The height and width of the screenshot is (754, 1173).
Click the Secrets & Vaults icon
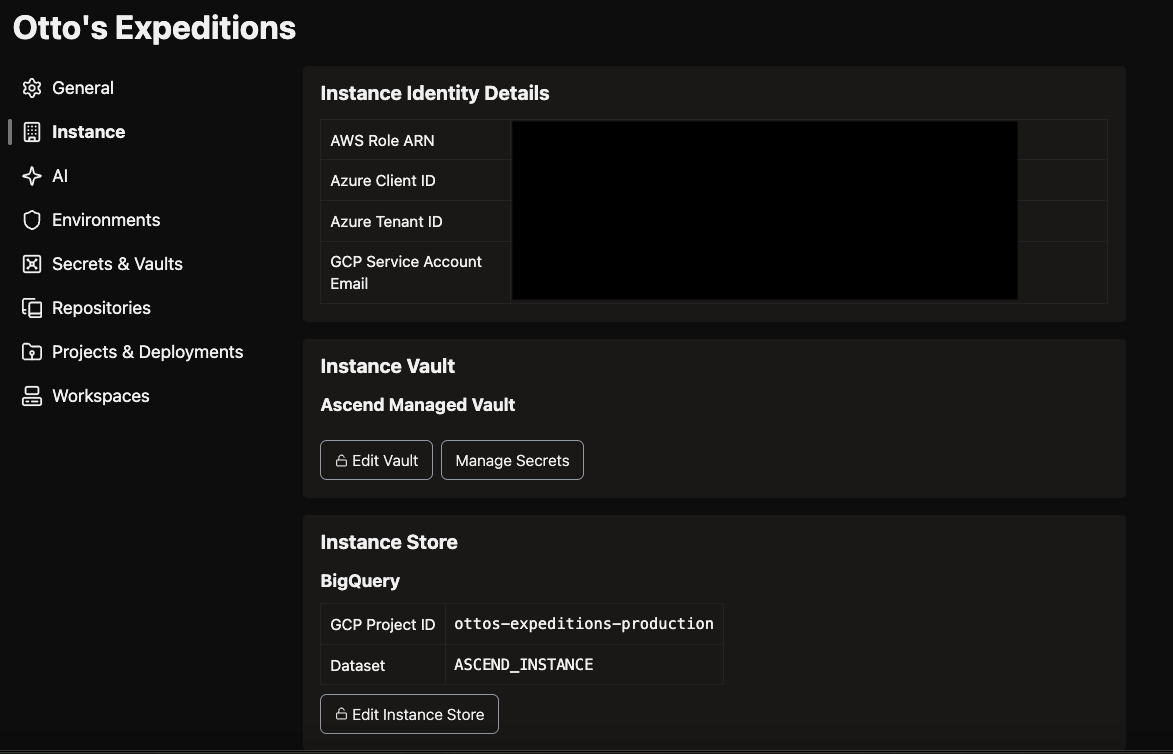(31, 264)
